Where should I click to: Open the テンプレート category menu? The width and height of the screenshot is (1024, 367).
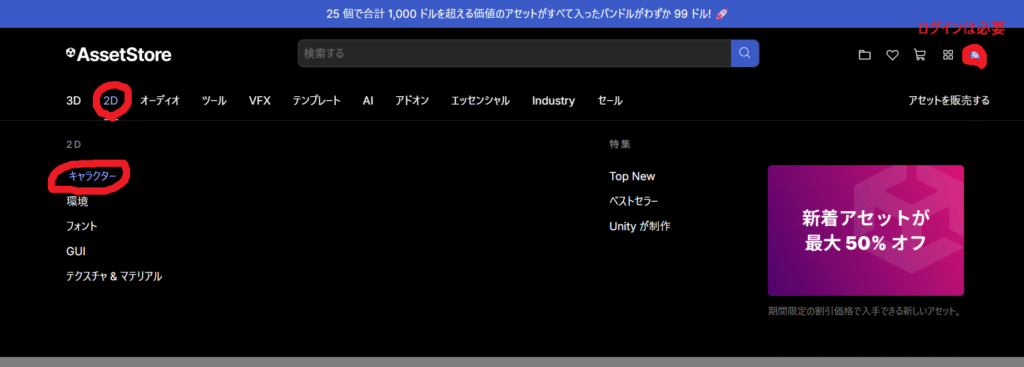coord(316,101)
